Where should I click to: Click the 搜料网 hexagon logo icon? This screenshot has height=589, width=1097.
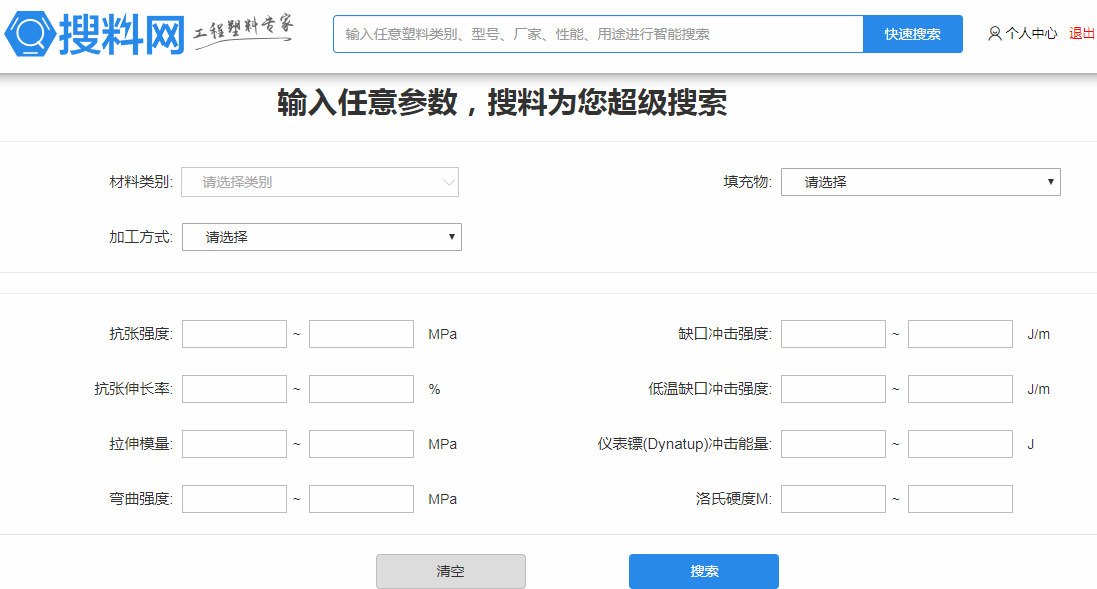[30, 33]
